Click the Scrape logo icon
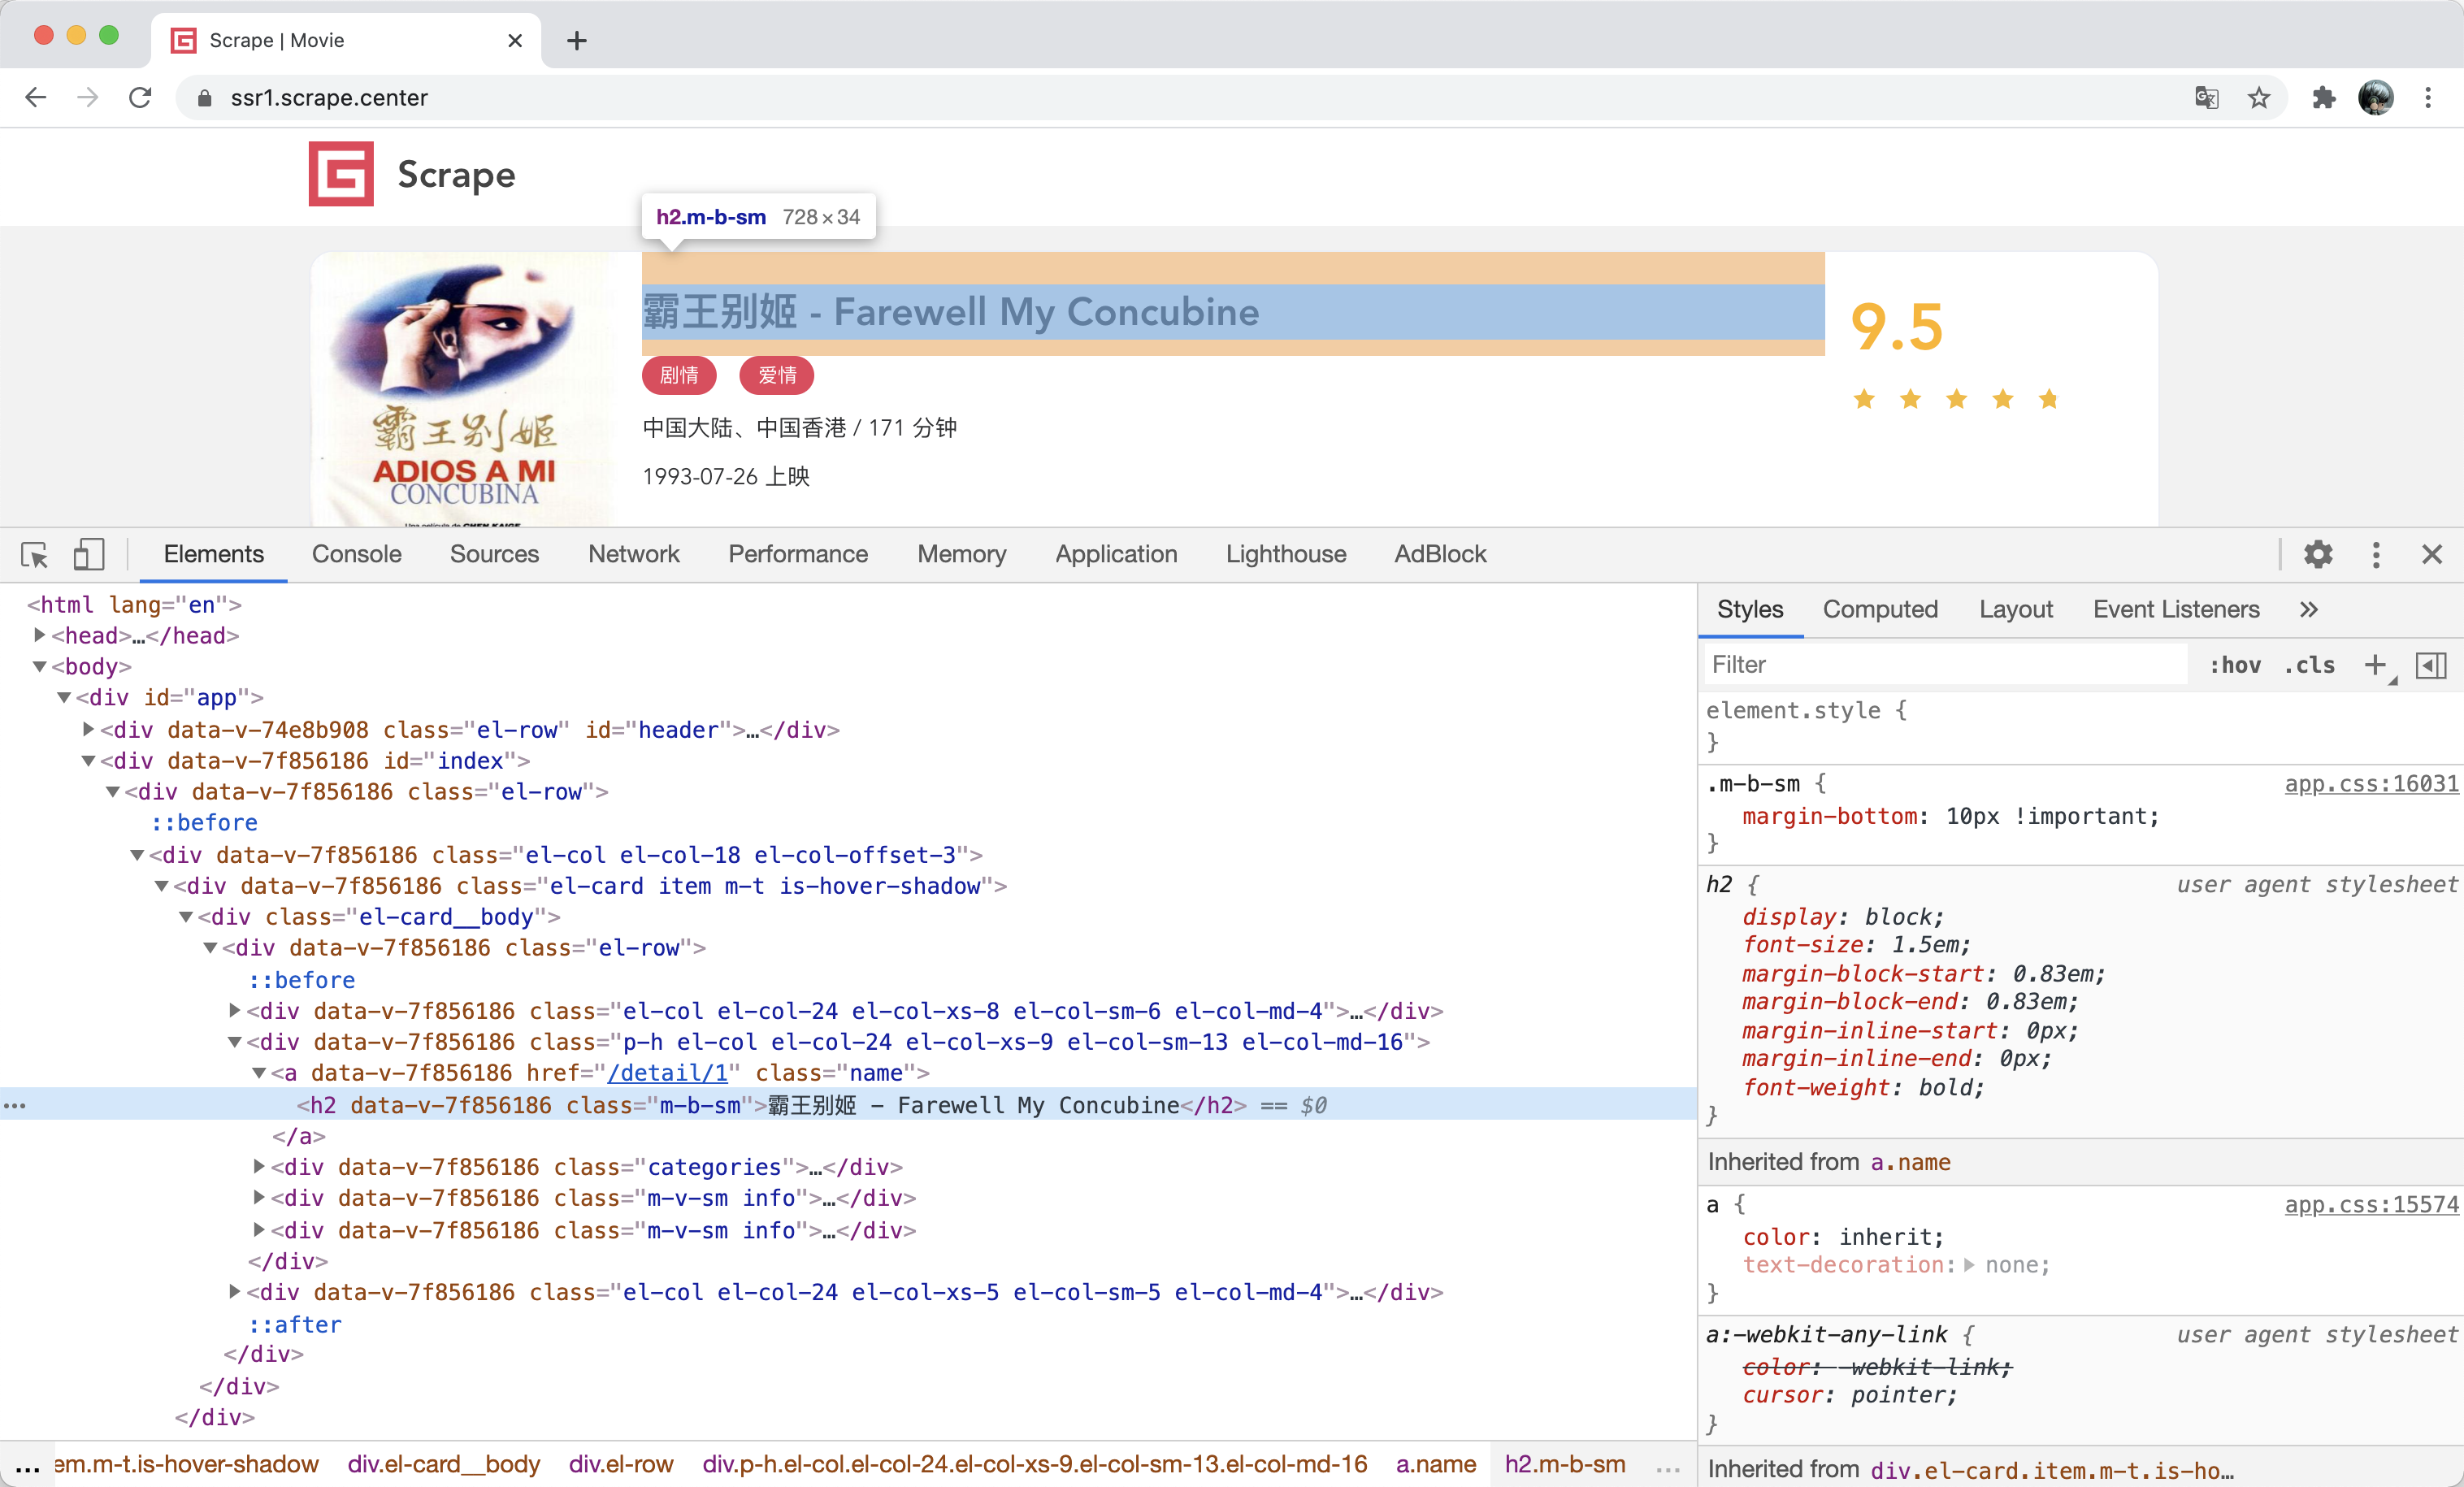The image size is (2464, 1487). coord(341,174)
